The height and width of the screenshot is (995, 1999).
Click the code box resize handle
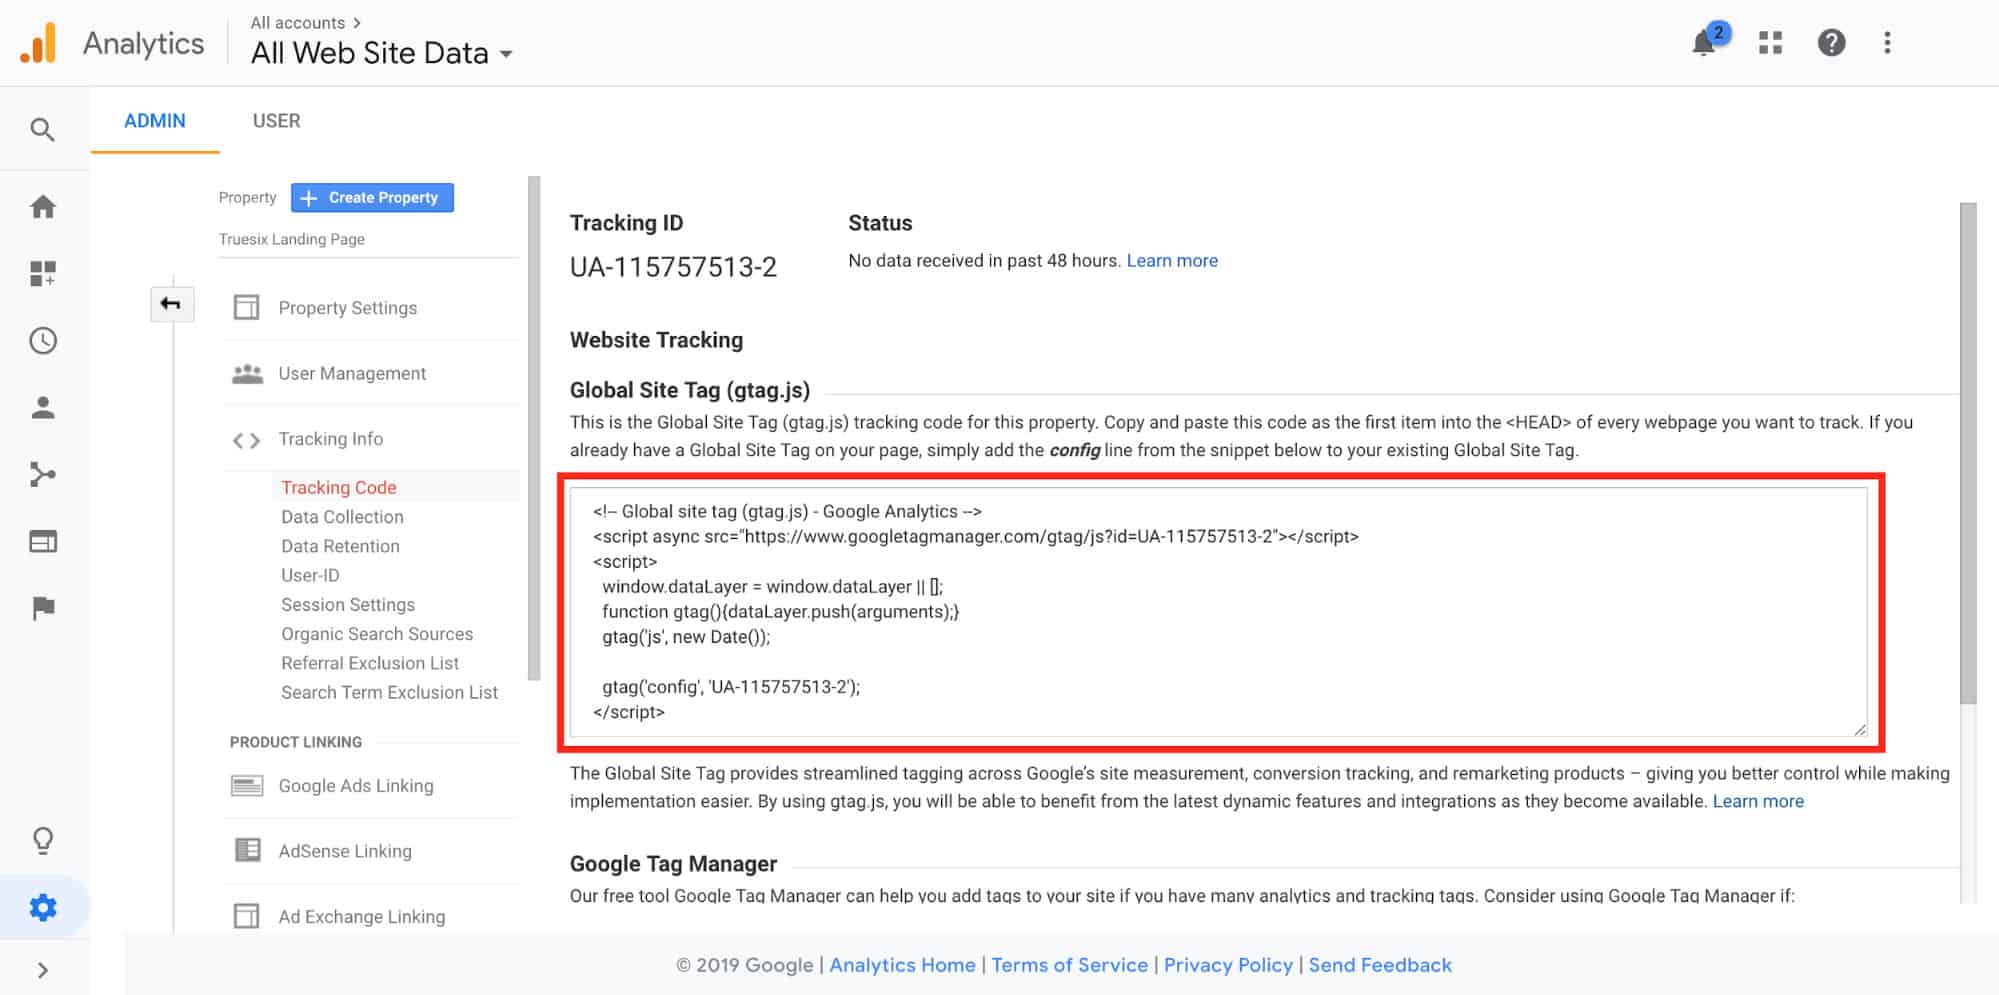1859,729
